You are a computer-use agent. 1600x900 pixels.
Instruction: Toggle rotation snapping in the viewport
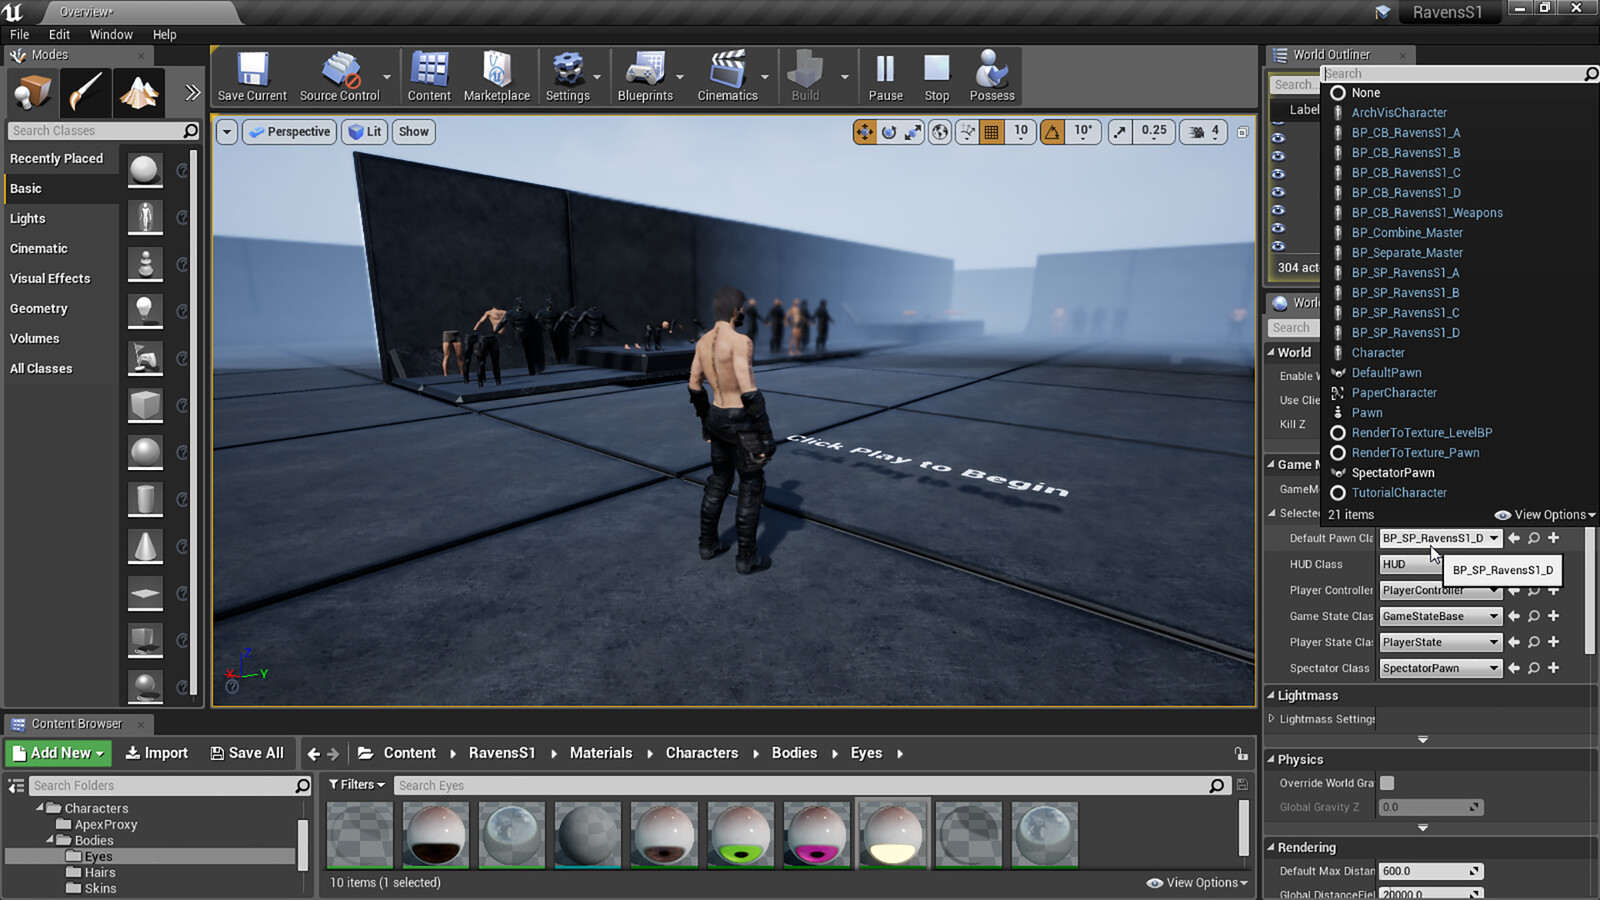[x=1052, y=132]
